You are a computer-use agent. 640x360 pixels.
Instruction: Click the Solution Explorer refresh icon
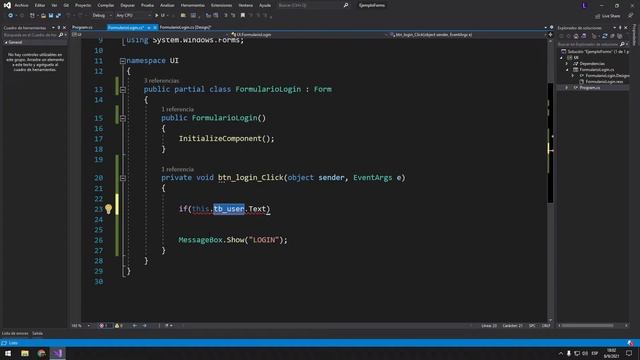point(605,36)
